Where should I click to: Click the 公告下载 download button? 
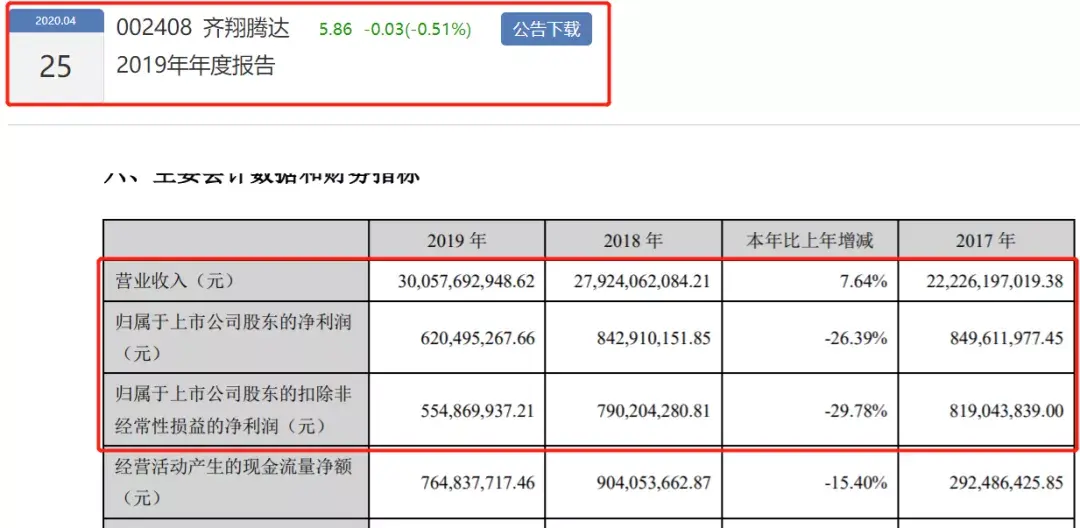(x=546, y=29)
